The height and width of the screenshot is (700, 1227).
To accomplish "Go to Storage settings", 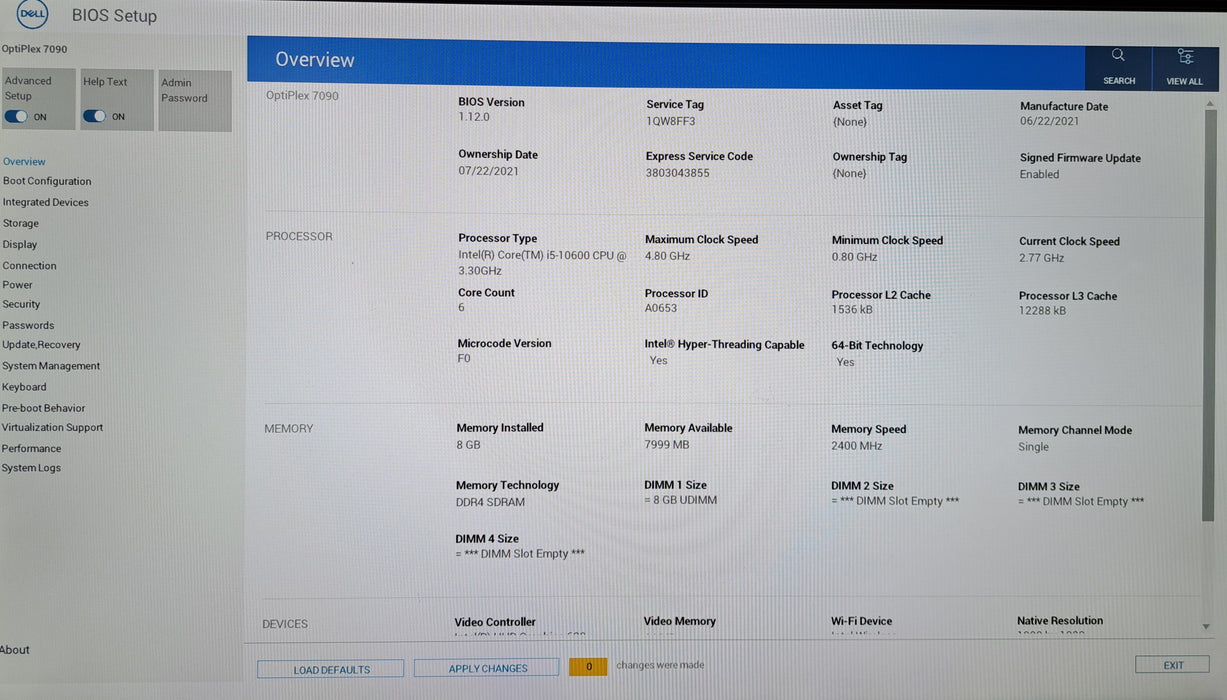I will tap(21, 223).
